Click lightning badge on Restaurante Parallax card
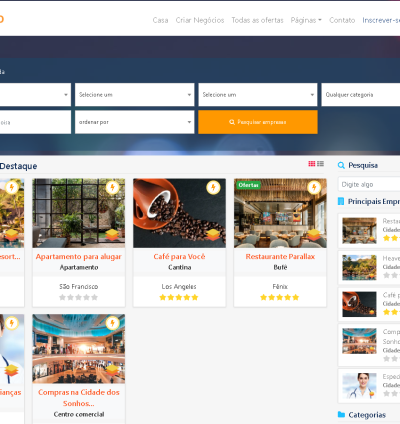 [314, 187]
